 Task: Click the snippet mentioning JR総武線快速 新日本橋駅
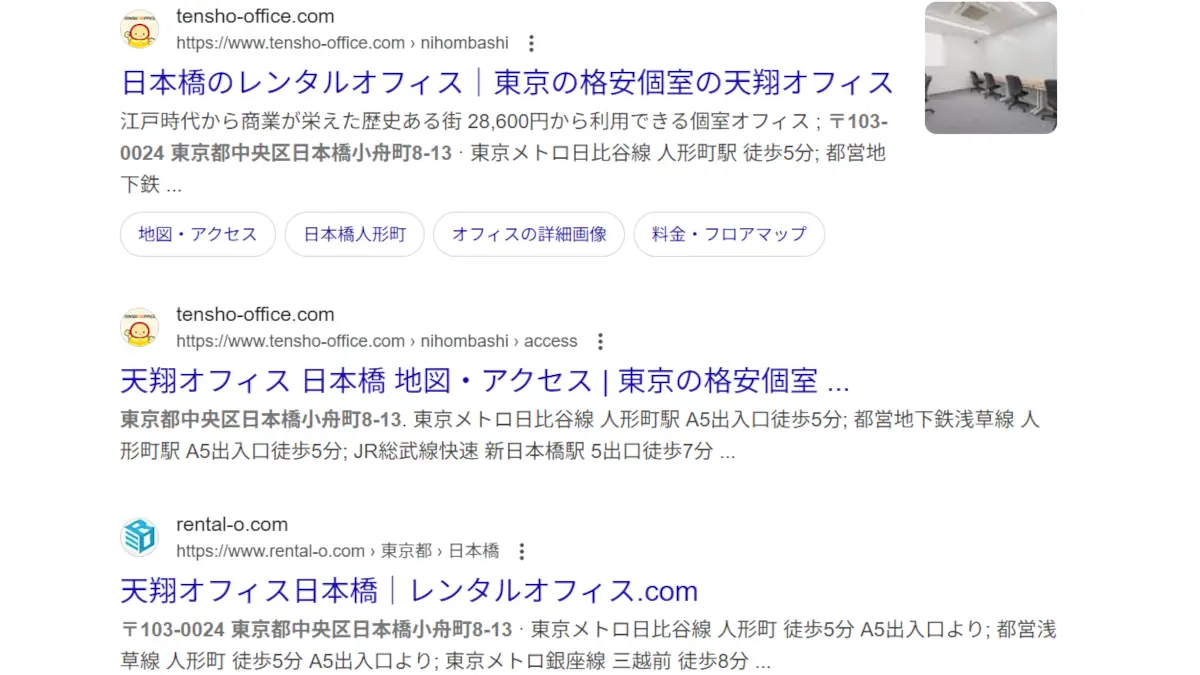pyautogui.click(x=580, y=435)
